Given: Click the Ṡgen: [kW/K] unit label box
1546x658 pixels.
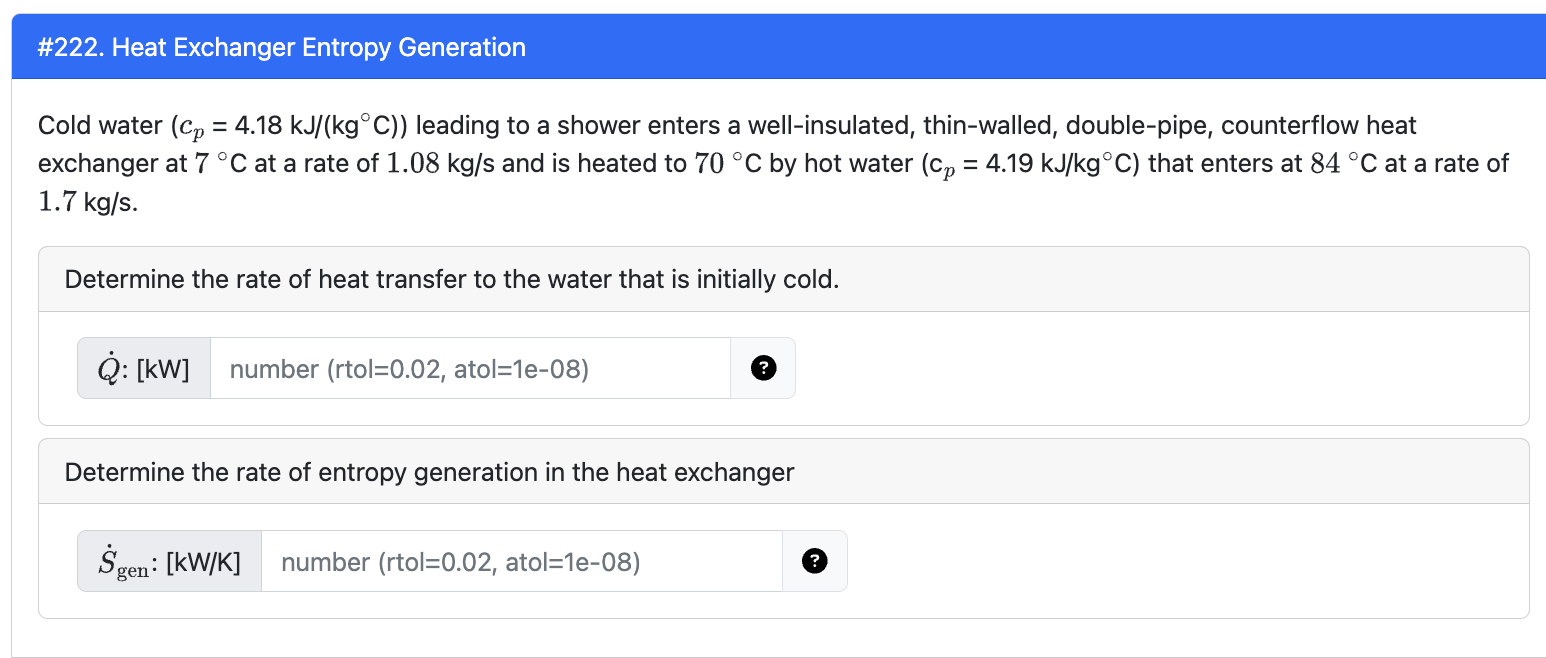Looking at the screenshot, I should (169, 561).
